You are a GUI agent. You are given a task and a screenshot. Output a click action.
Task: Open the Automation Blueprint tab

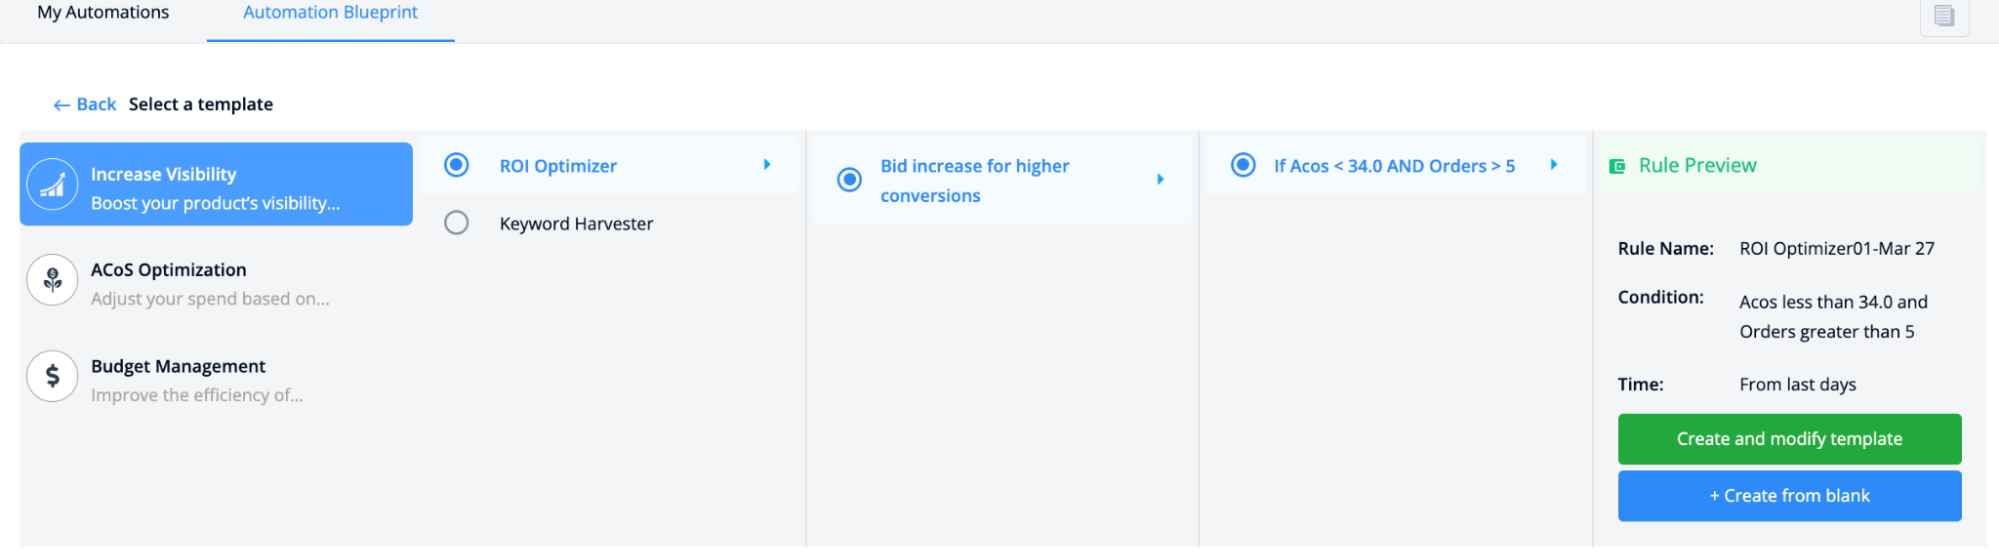coord(330,13)
